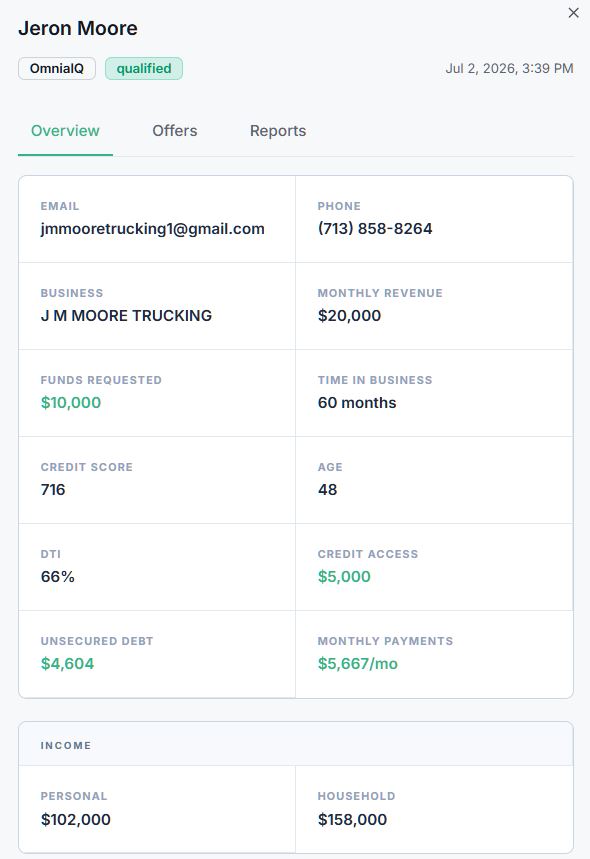Click the phone number (713) 858-8264
Screen dimensions: 590x859
375,229
